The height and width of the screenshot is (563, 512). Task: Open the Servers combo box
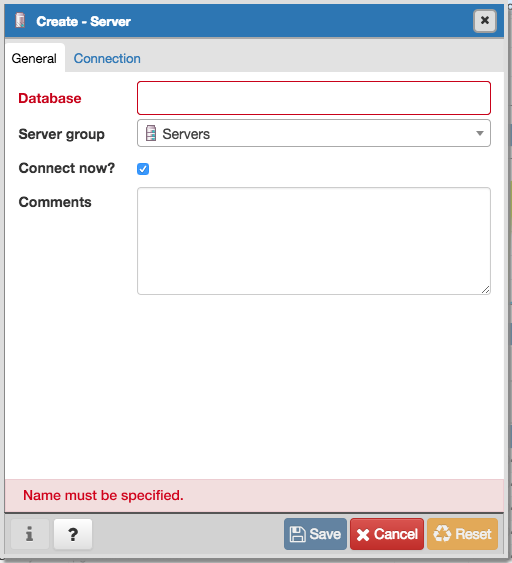(314, 133)
